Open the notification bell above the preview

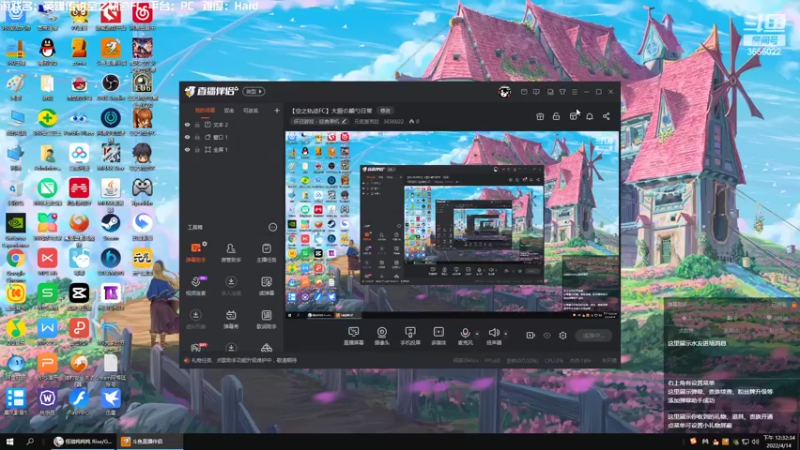[589, 116]
